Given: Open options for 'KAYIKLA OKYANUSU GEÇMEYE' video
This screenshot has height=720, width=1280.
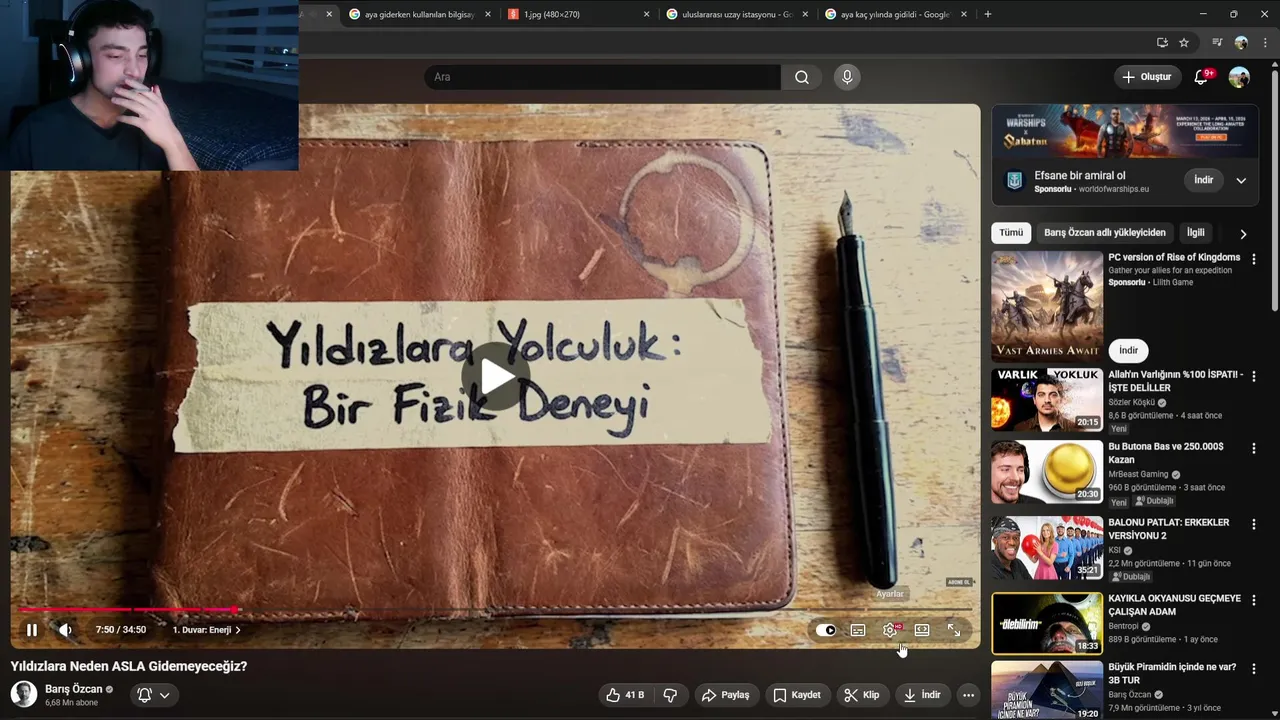Looking at the screenshot, I should [1254, 600].
